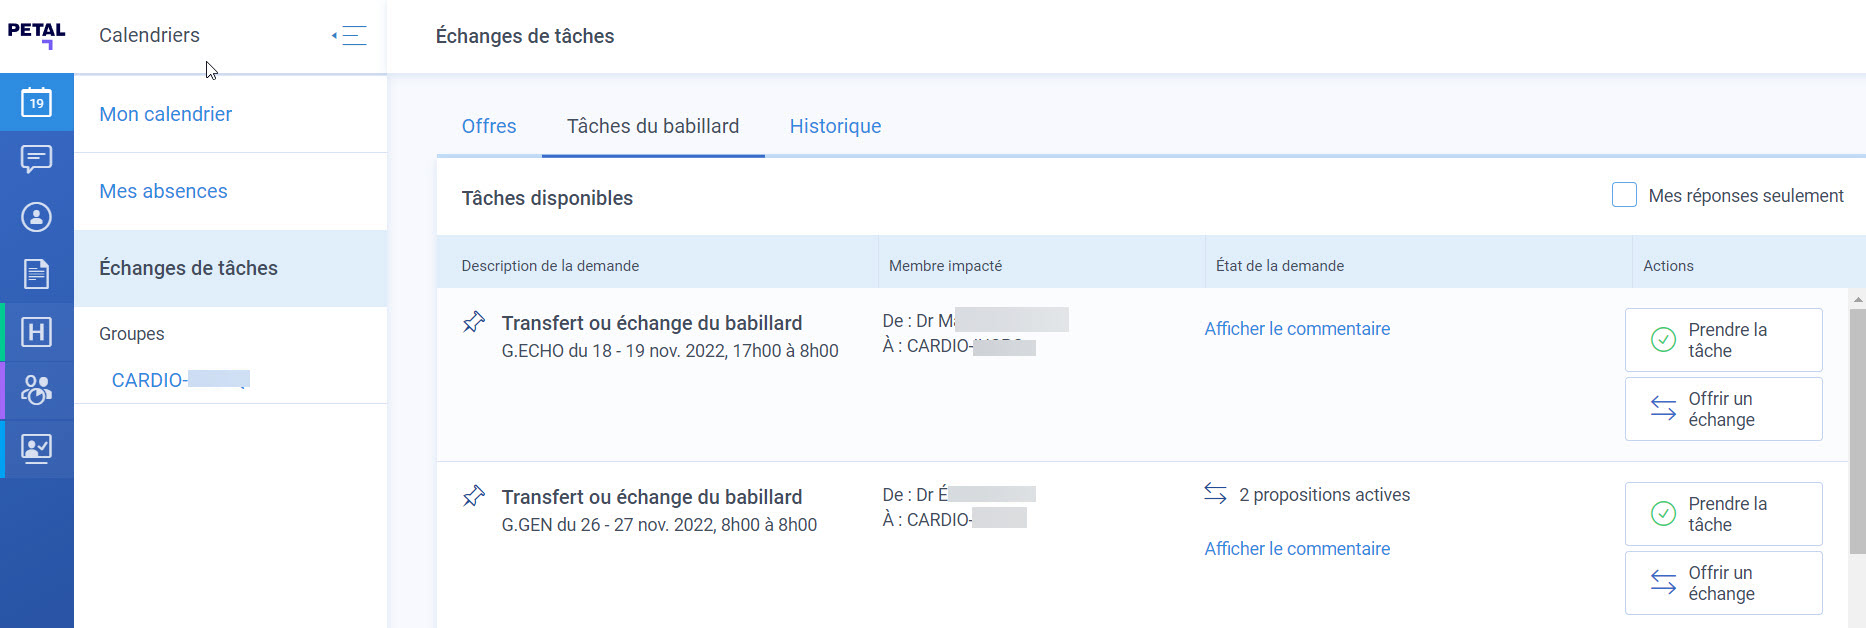
Task: Select the Tâches du babillard tab
Action: click(x=653, y=126)
